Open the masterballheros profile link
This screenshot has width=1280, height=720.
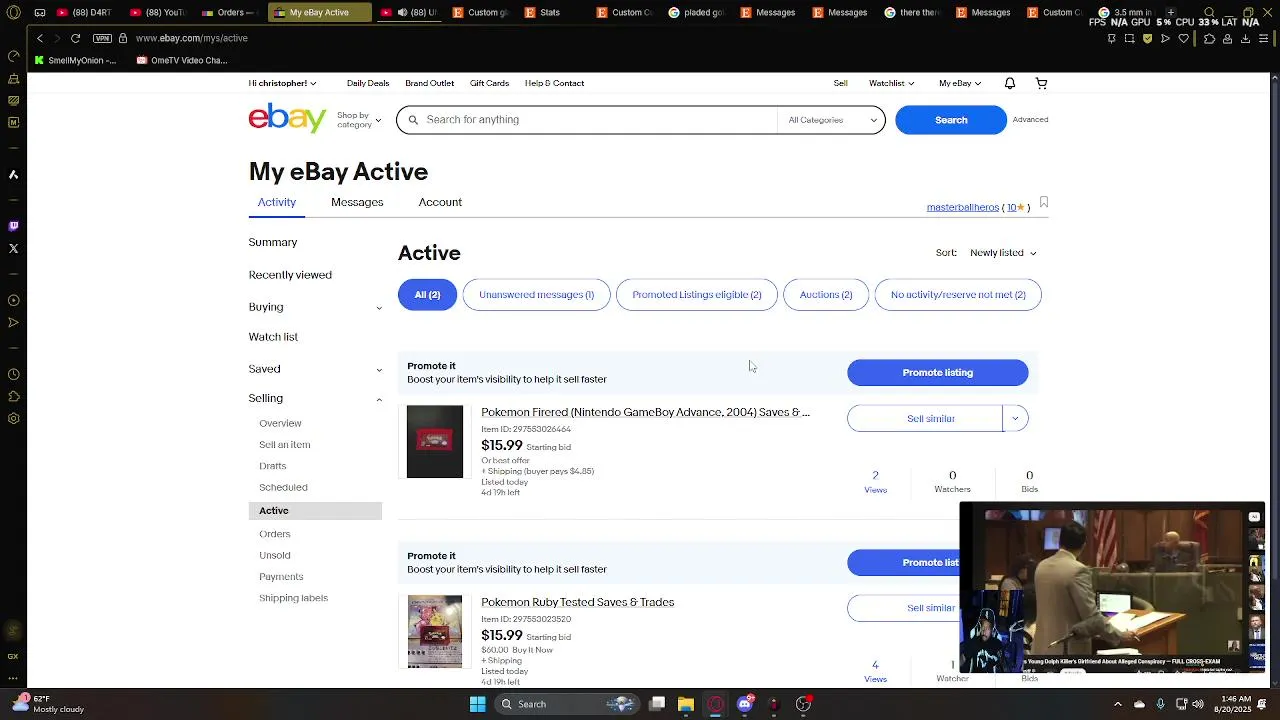click(962, 207)
